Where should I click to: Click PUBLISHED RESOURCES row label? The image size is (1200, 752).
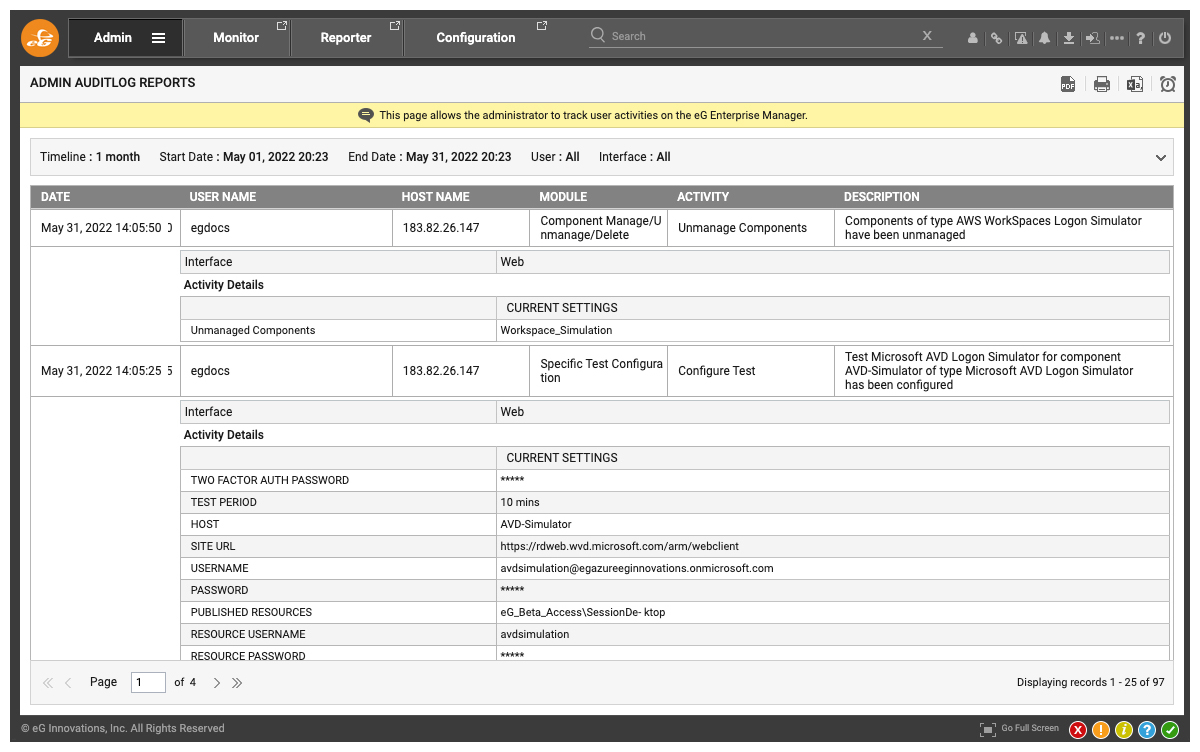coord(251,612)
